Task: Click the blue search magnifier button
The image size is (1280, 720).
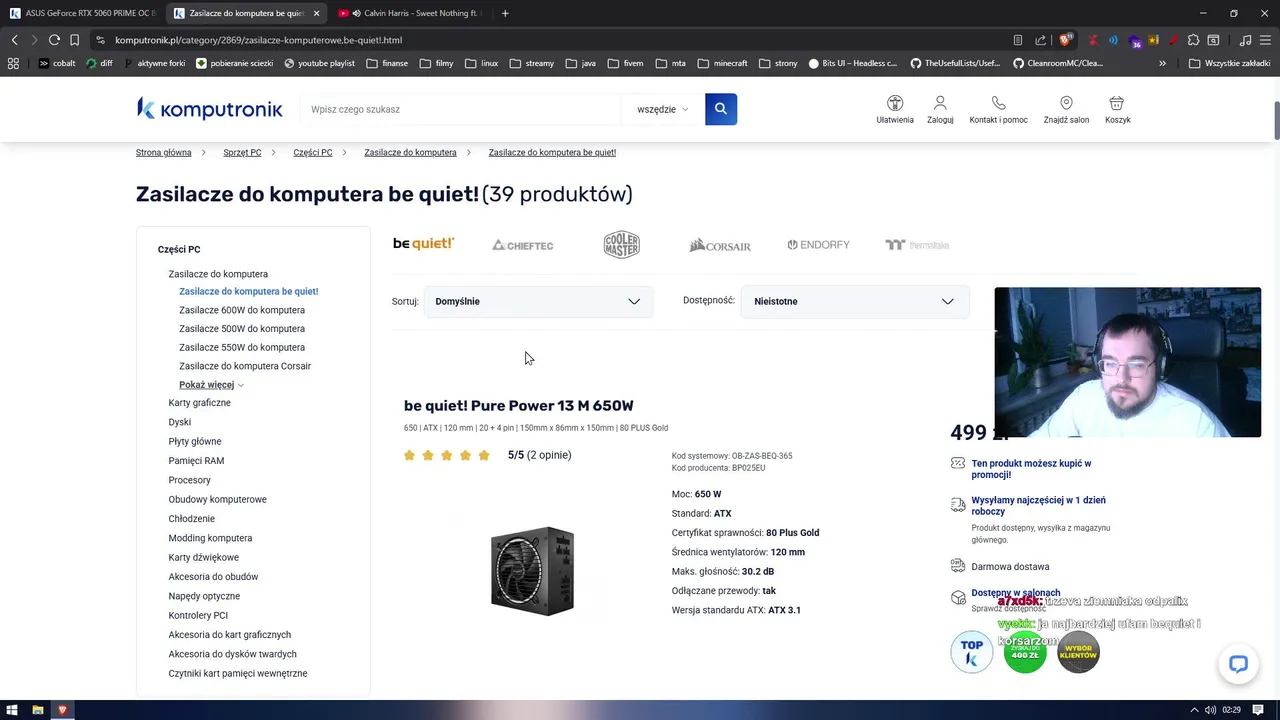Action: click(x=721, y=109)
